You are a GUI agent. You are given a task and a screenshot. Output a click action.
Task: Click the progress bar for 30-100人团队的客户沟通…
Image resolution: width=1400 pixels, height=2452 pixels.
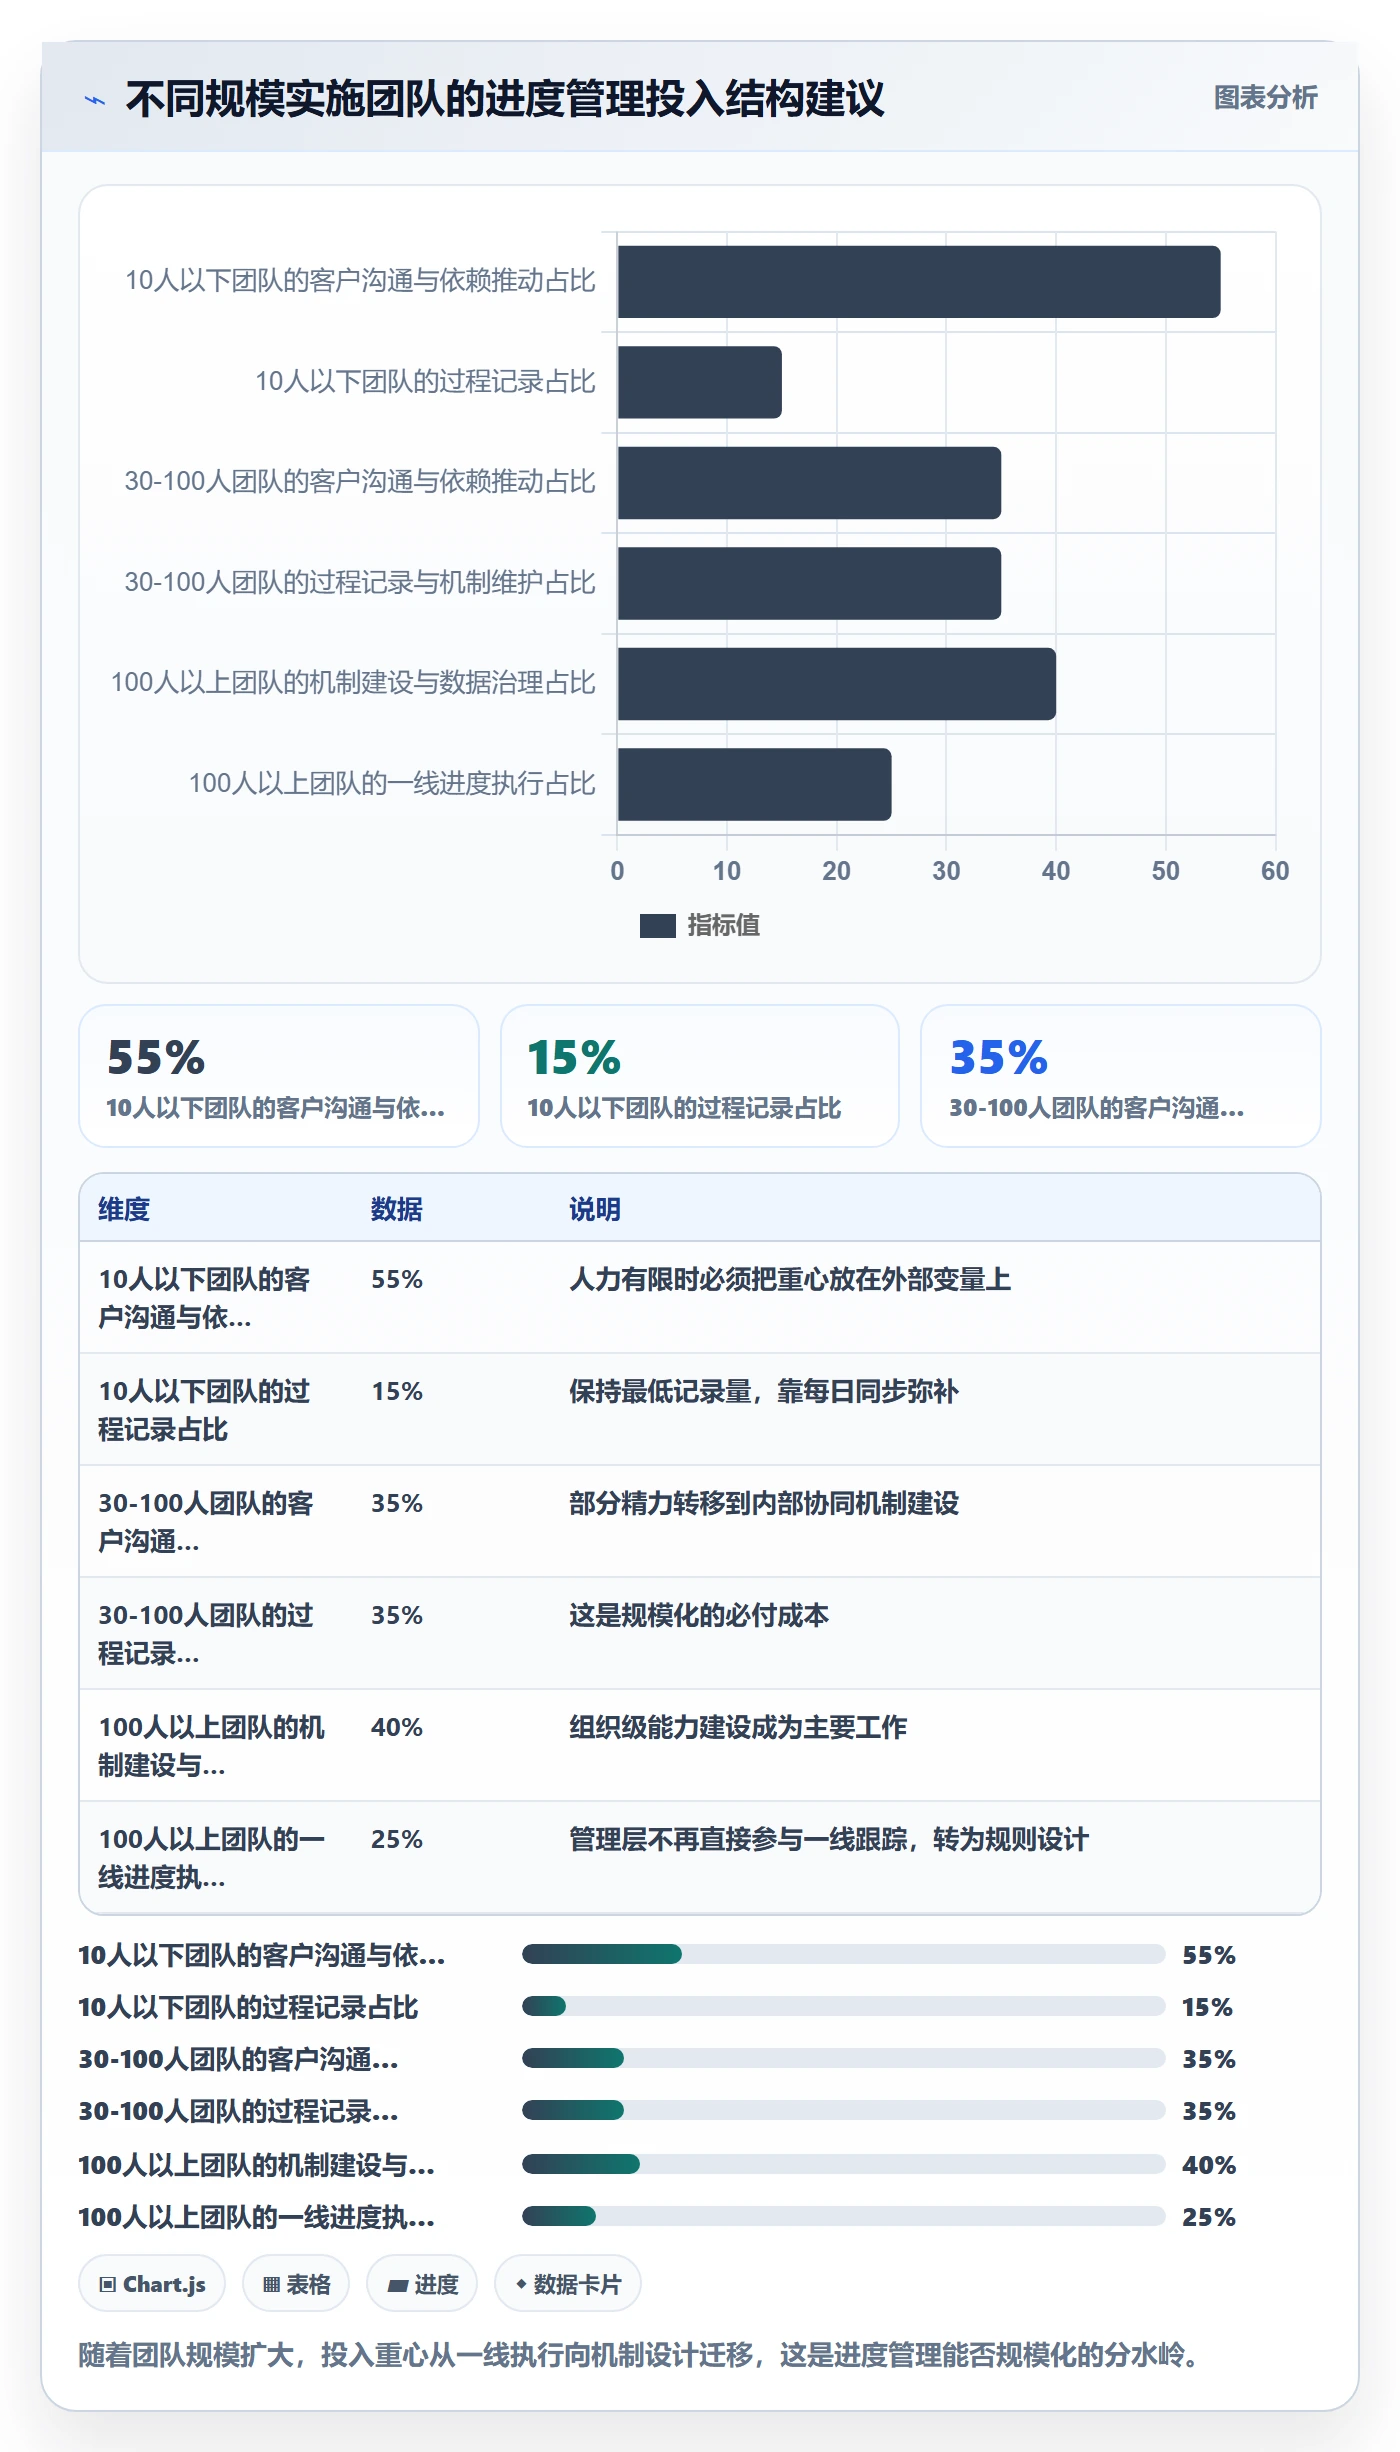(x=844, y=2058)
